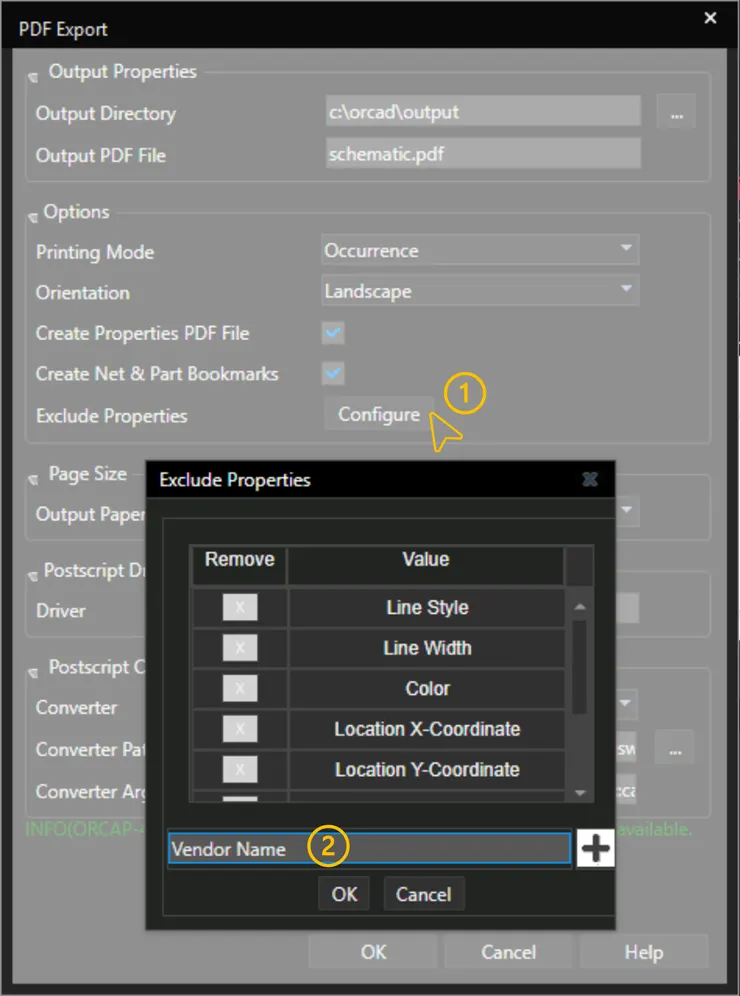
Task: Click the Output PDF File field
Action: [482, 155]
